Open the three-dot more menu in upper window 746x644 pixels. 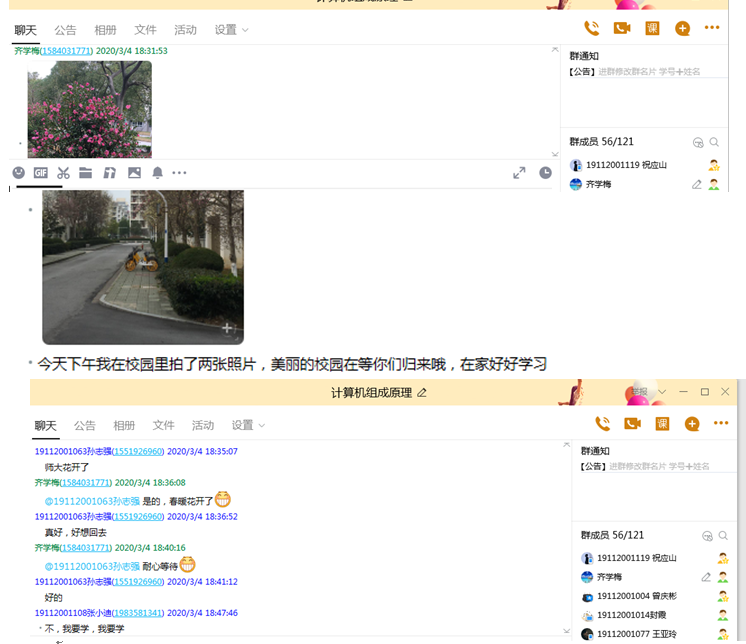click(712, 28)
